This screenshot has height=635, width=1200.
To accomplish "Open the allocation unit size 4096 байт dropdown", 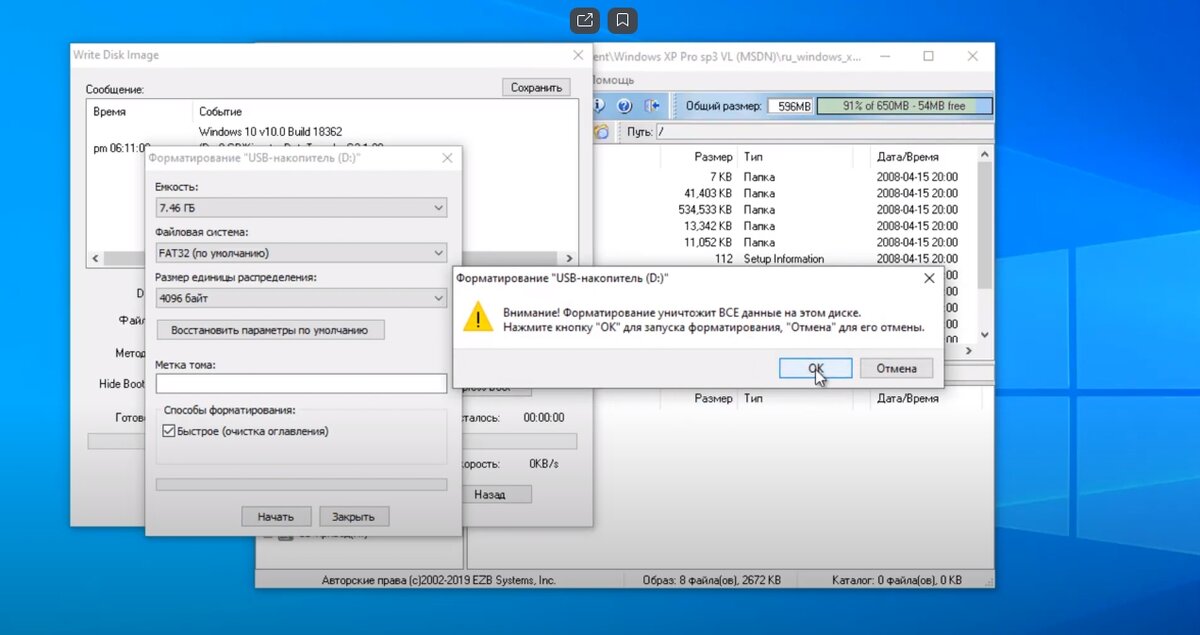I will tap(301, 298).
